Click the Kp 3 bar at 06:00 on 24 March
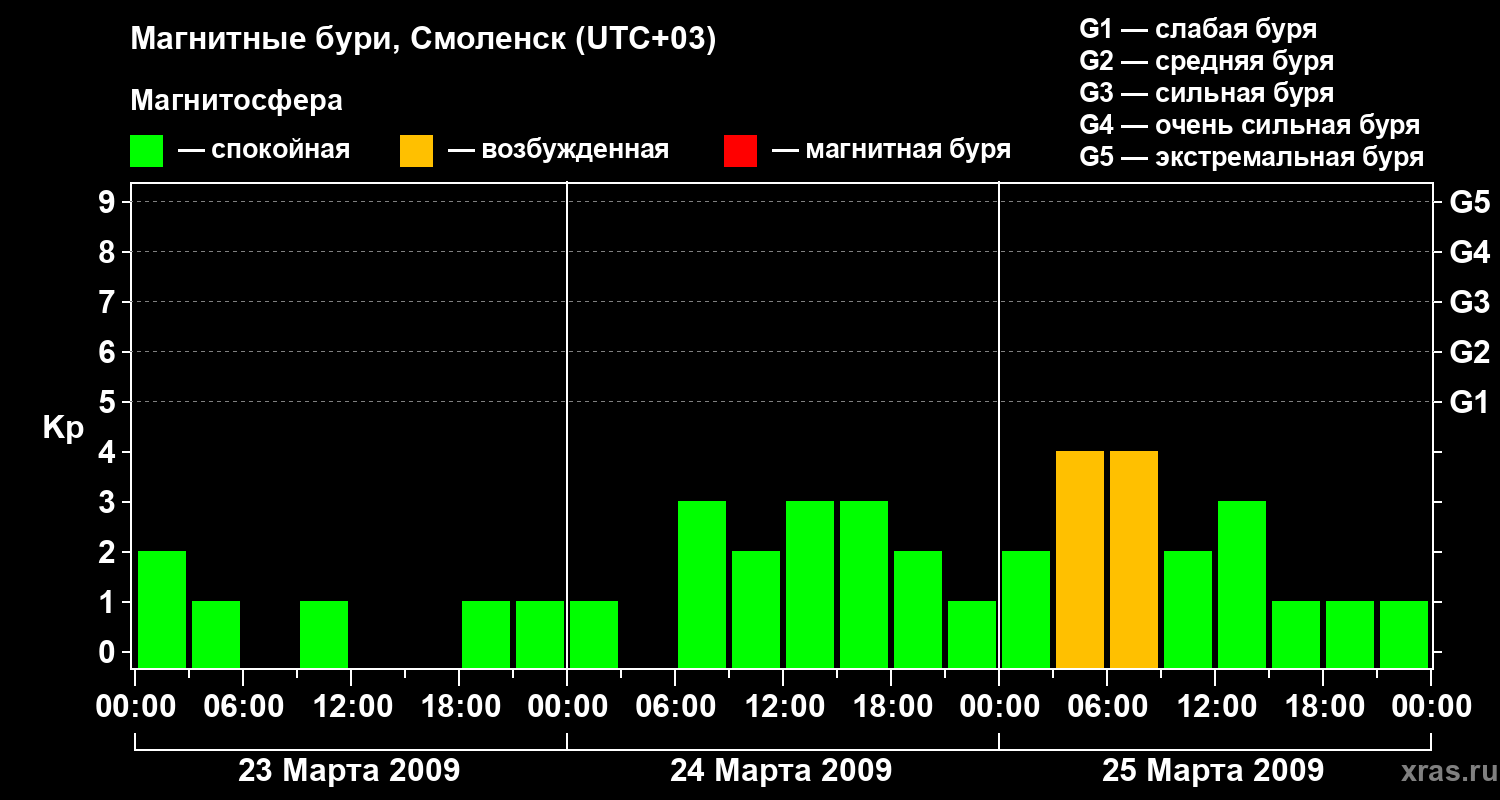 tap(702, 584)
